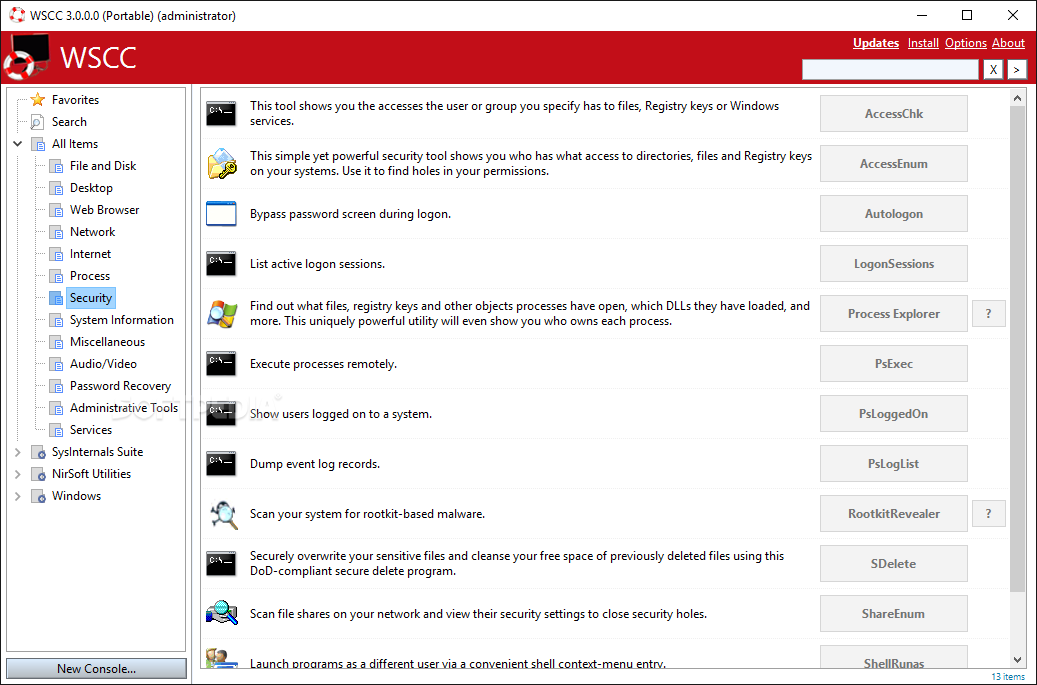The width and height of the screenshot is (1037, 685).
Task: Click the list scrollbar down arrow
Action: pos(1017,660)
